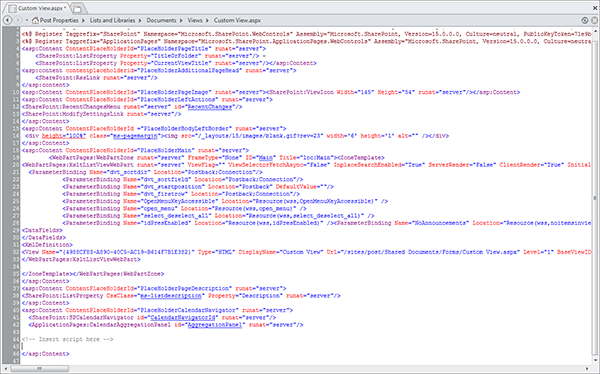Click line number 44 in the gutter
The width and height of the screenshot is (600, 374).
pos(15,339)
